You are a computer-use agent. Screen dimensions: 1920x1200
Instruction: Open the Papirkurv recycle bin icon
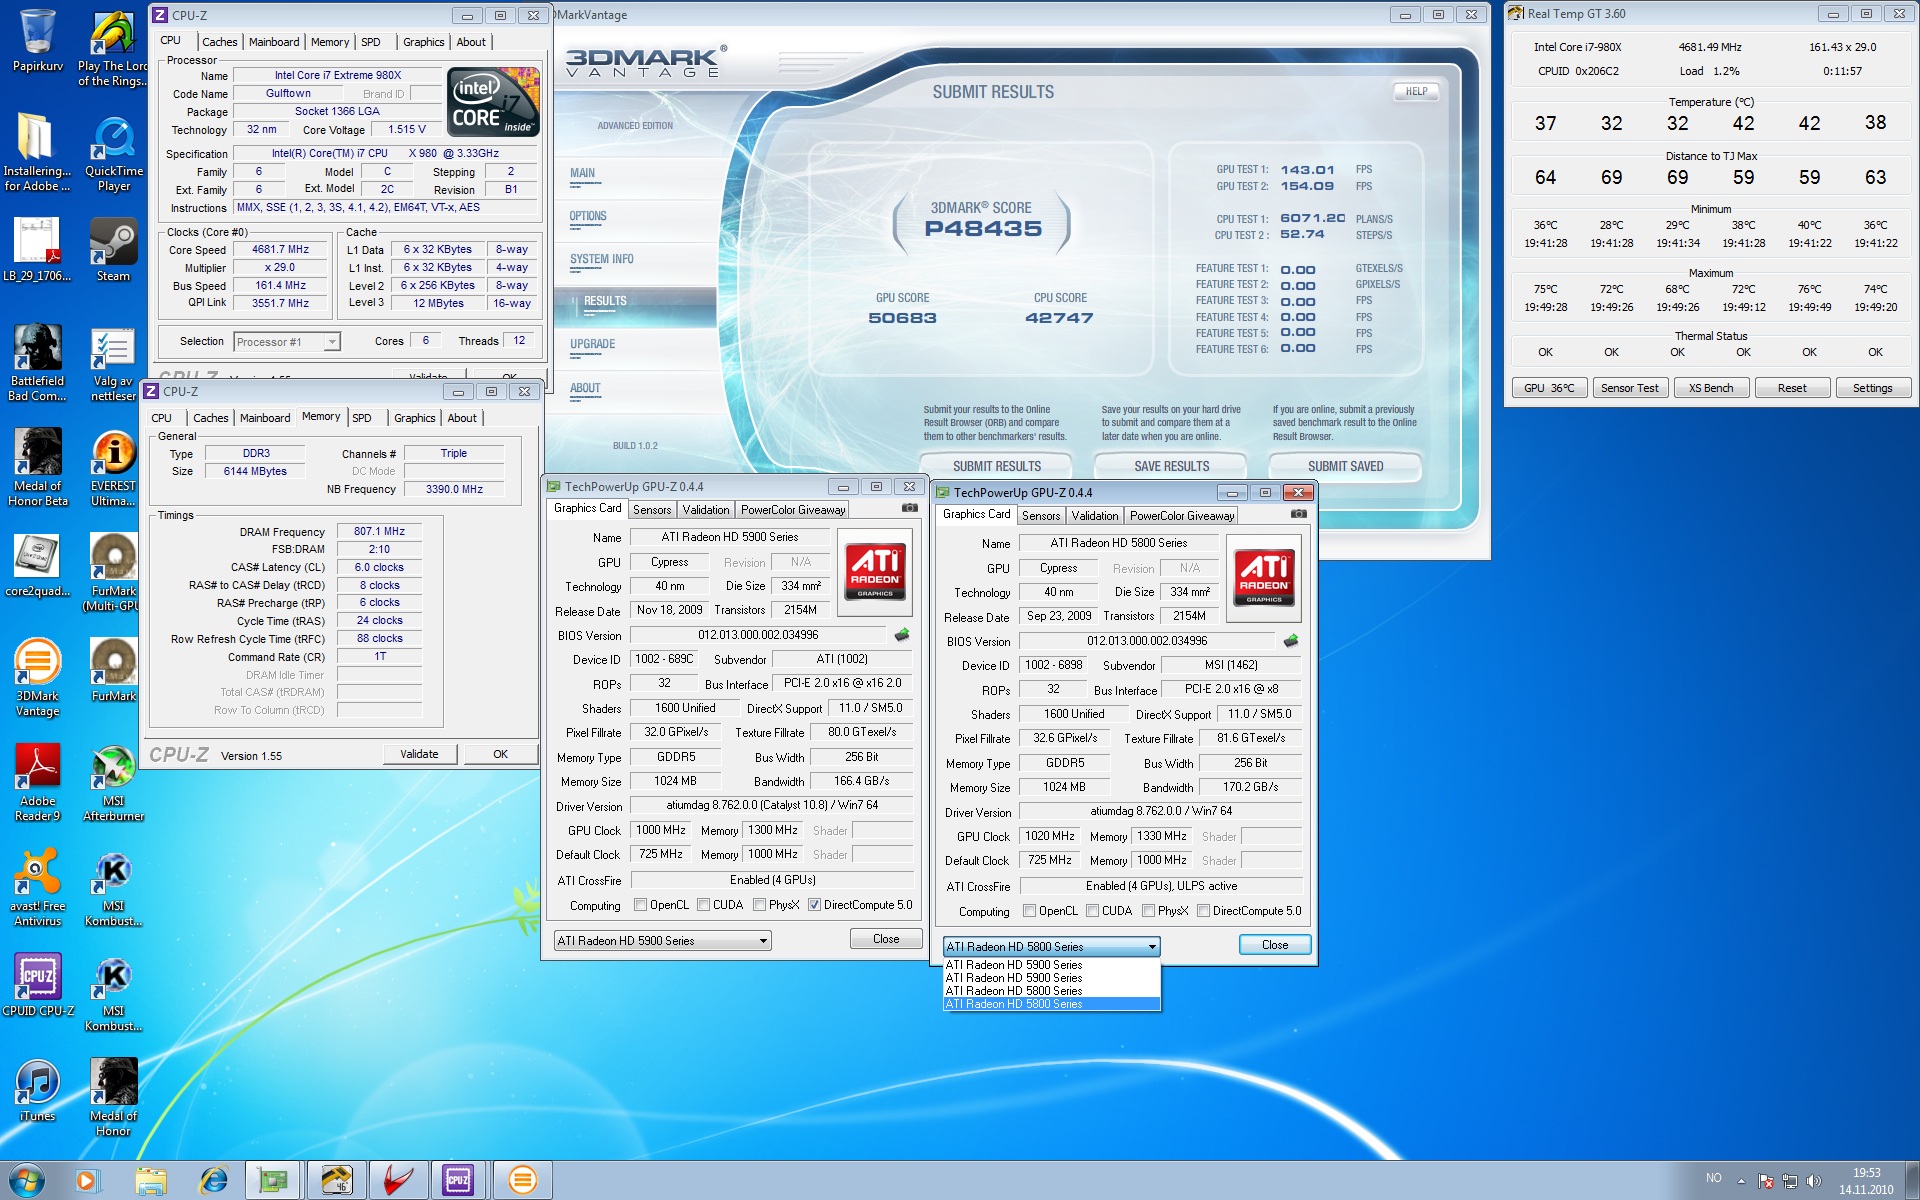(38, 42)
